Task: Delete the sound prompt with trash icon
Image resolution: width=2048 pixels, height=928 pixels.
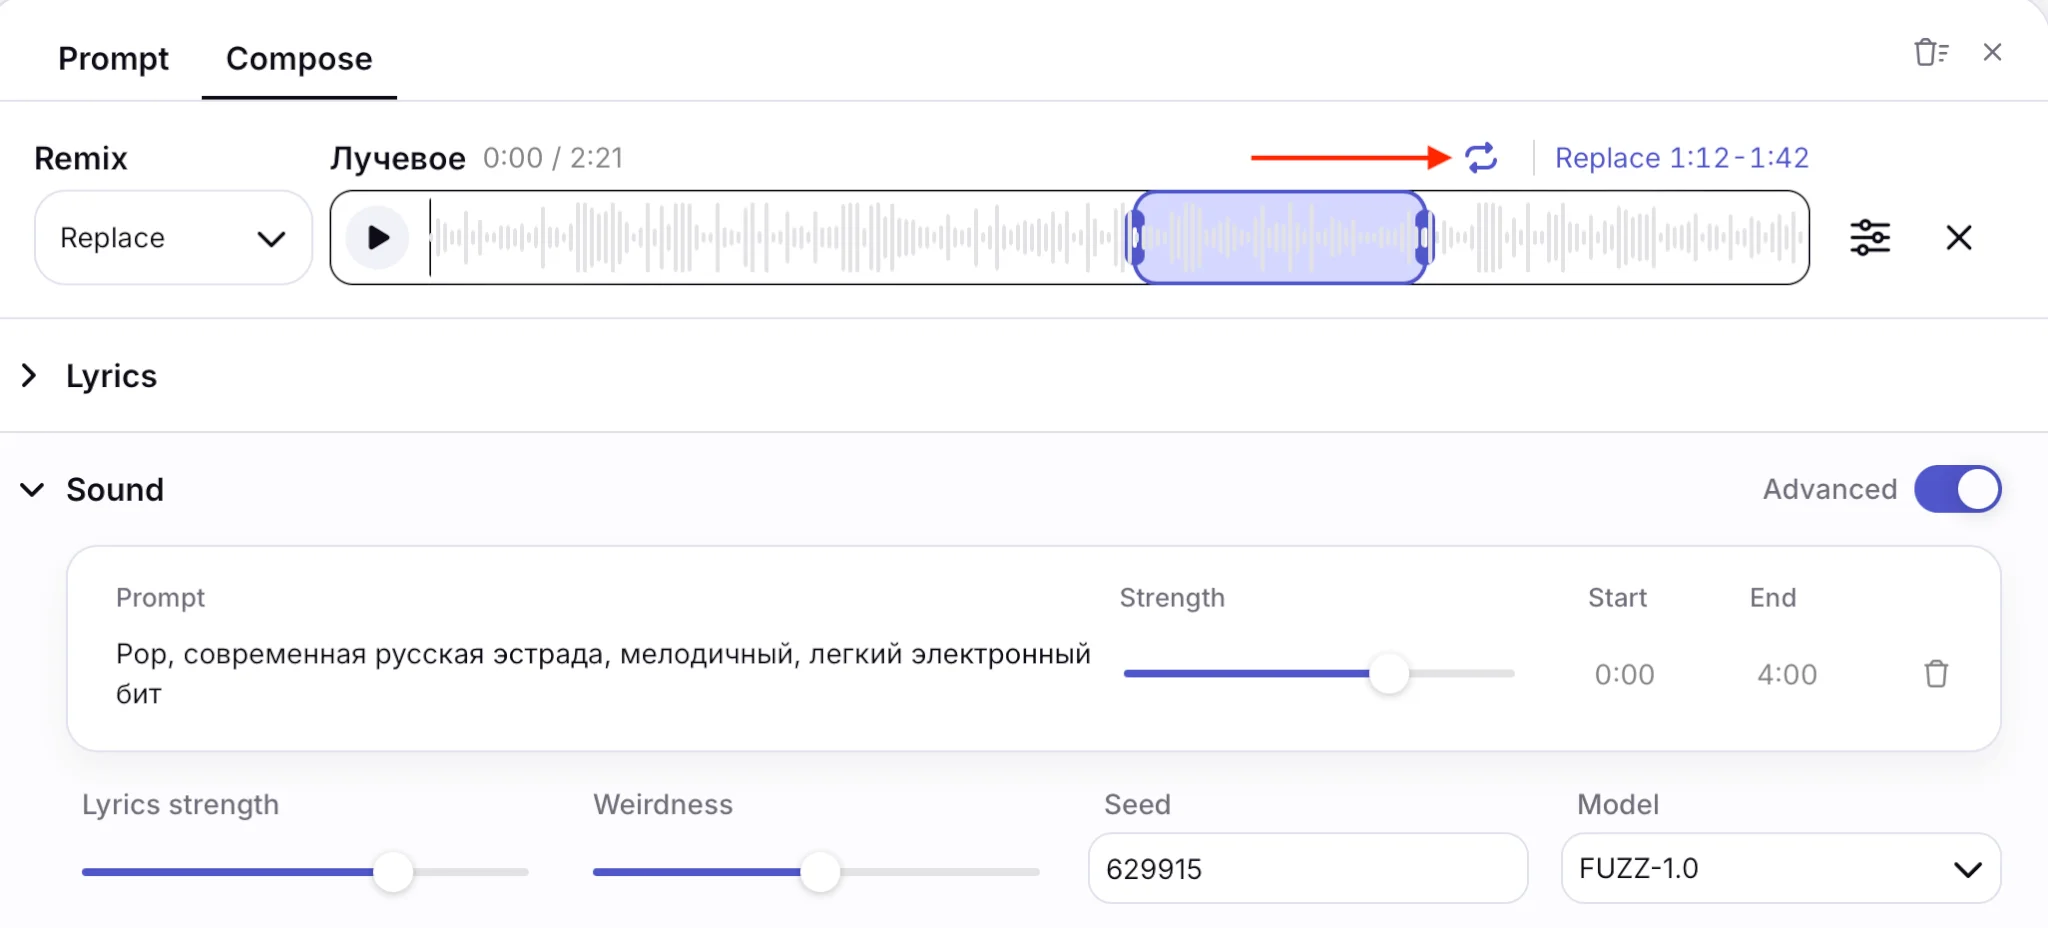Action: pos(1936,674)
